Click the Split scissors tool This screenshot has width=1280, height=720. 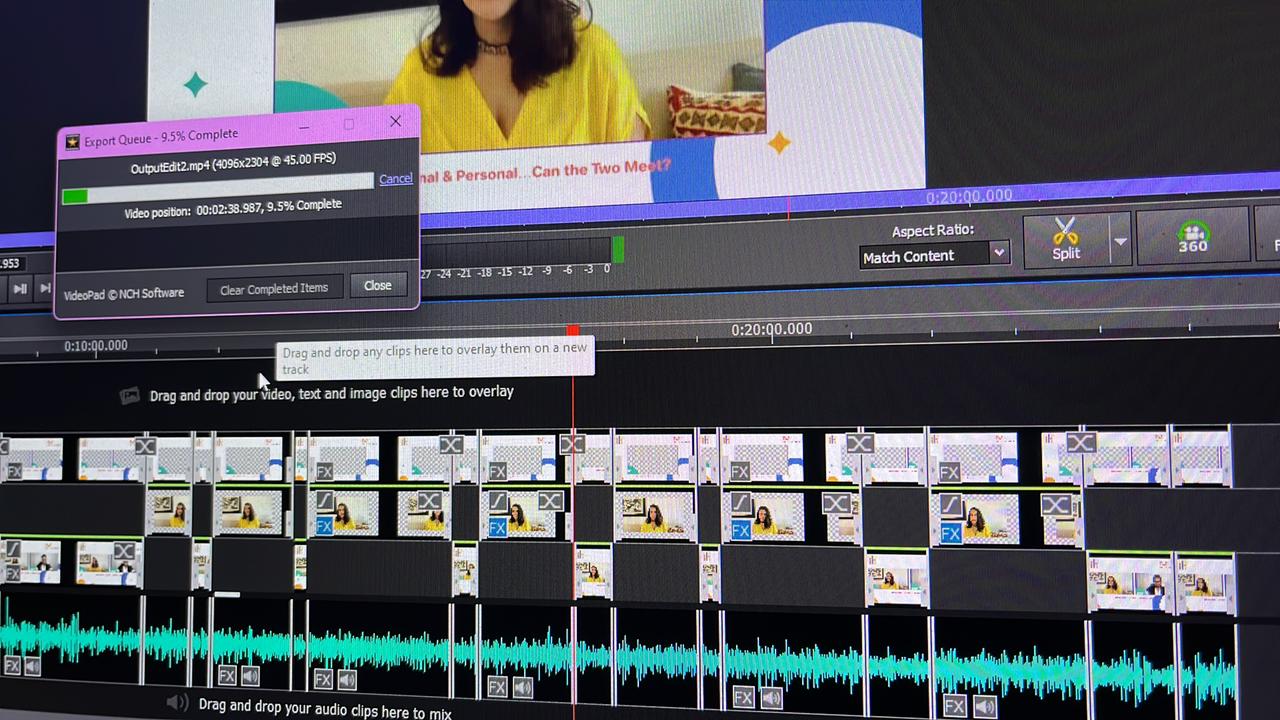pyautogui.click(x=1066, y=238)
